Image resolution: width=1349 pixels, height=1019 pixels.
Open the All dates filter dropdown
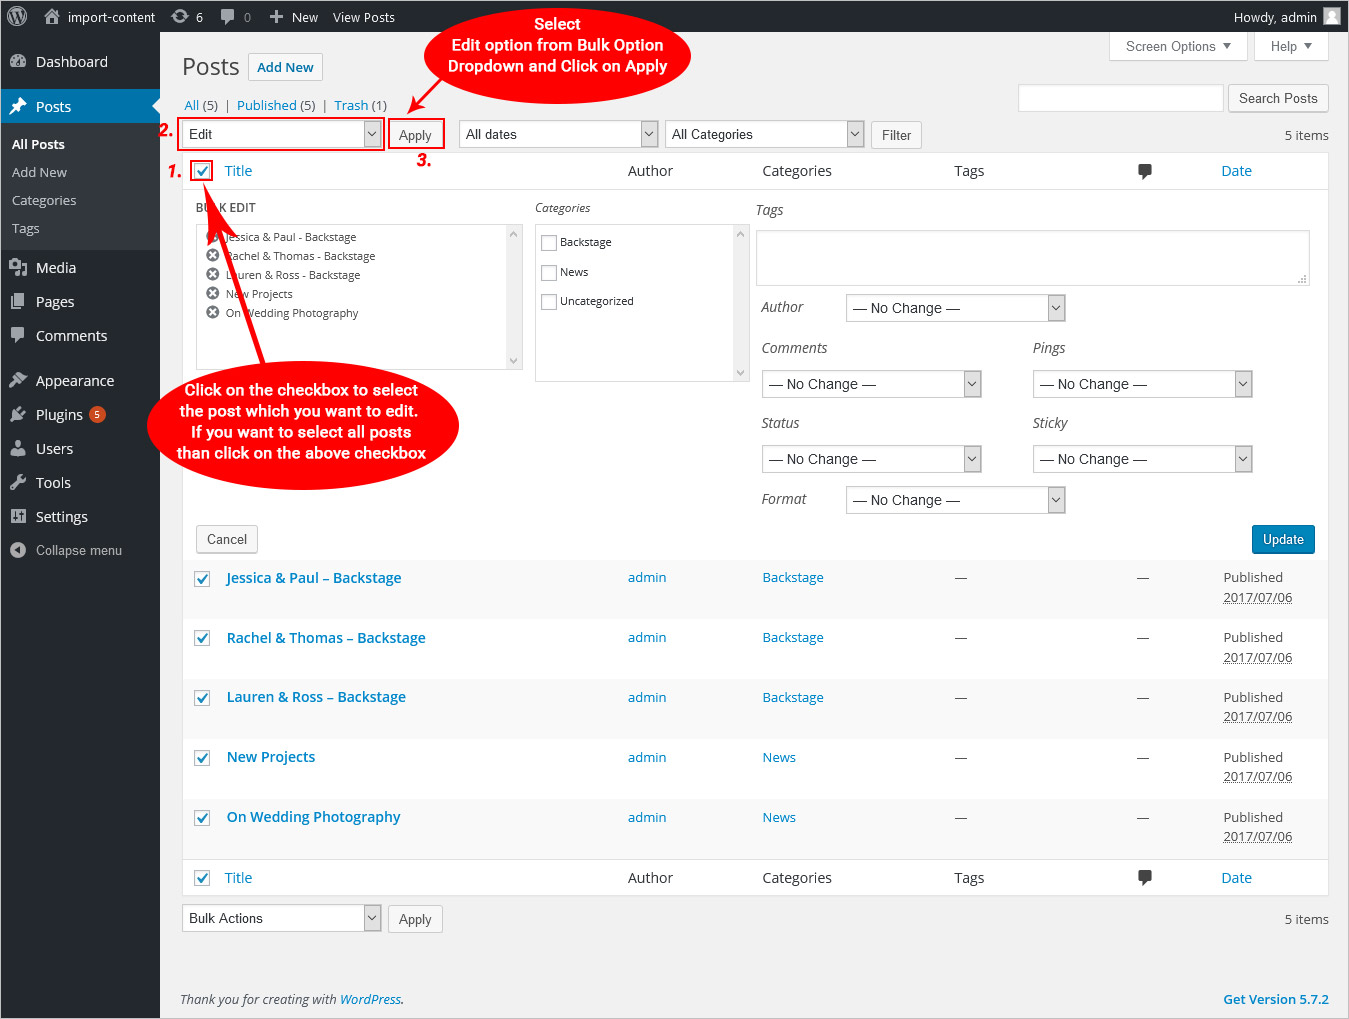[558, 134]
